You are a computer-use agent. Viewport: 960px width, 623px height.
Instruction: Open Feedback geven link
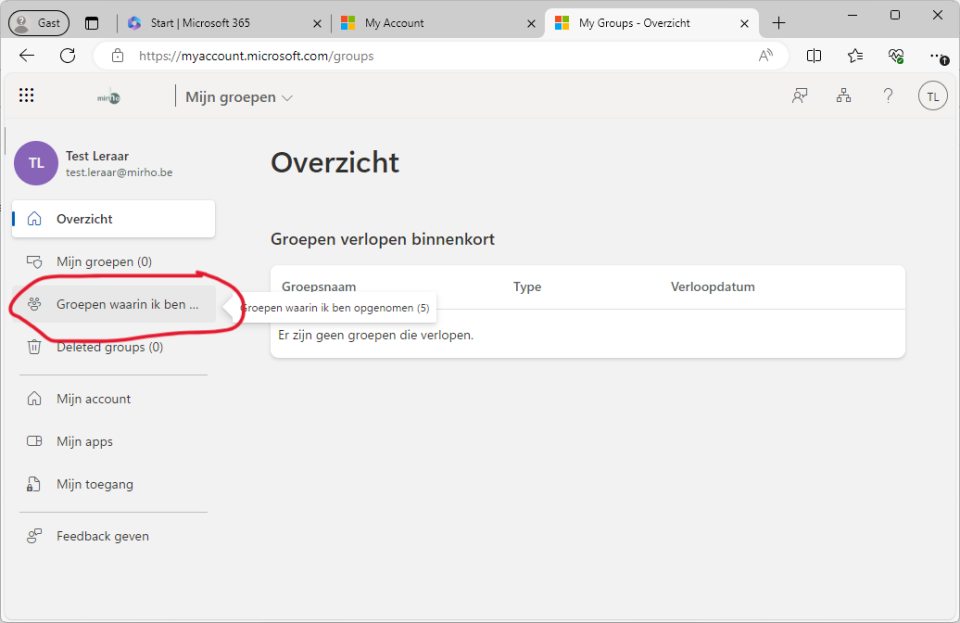pos(102,536)
